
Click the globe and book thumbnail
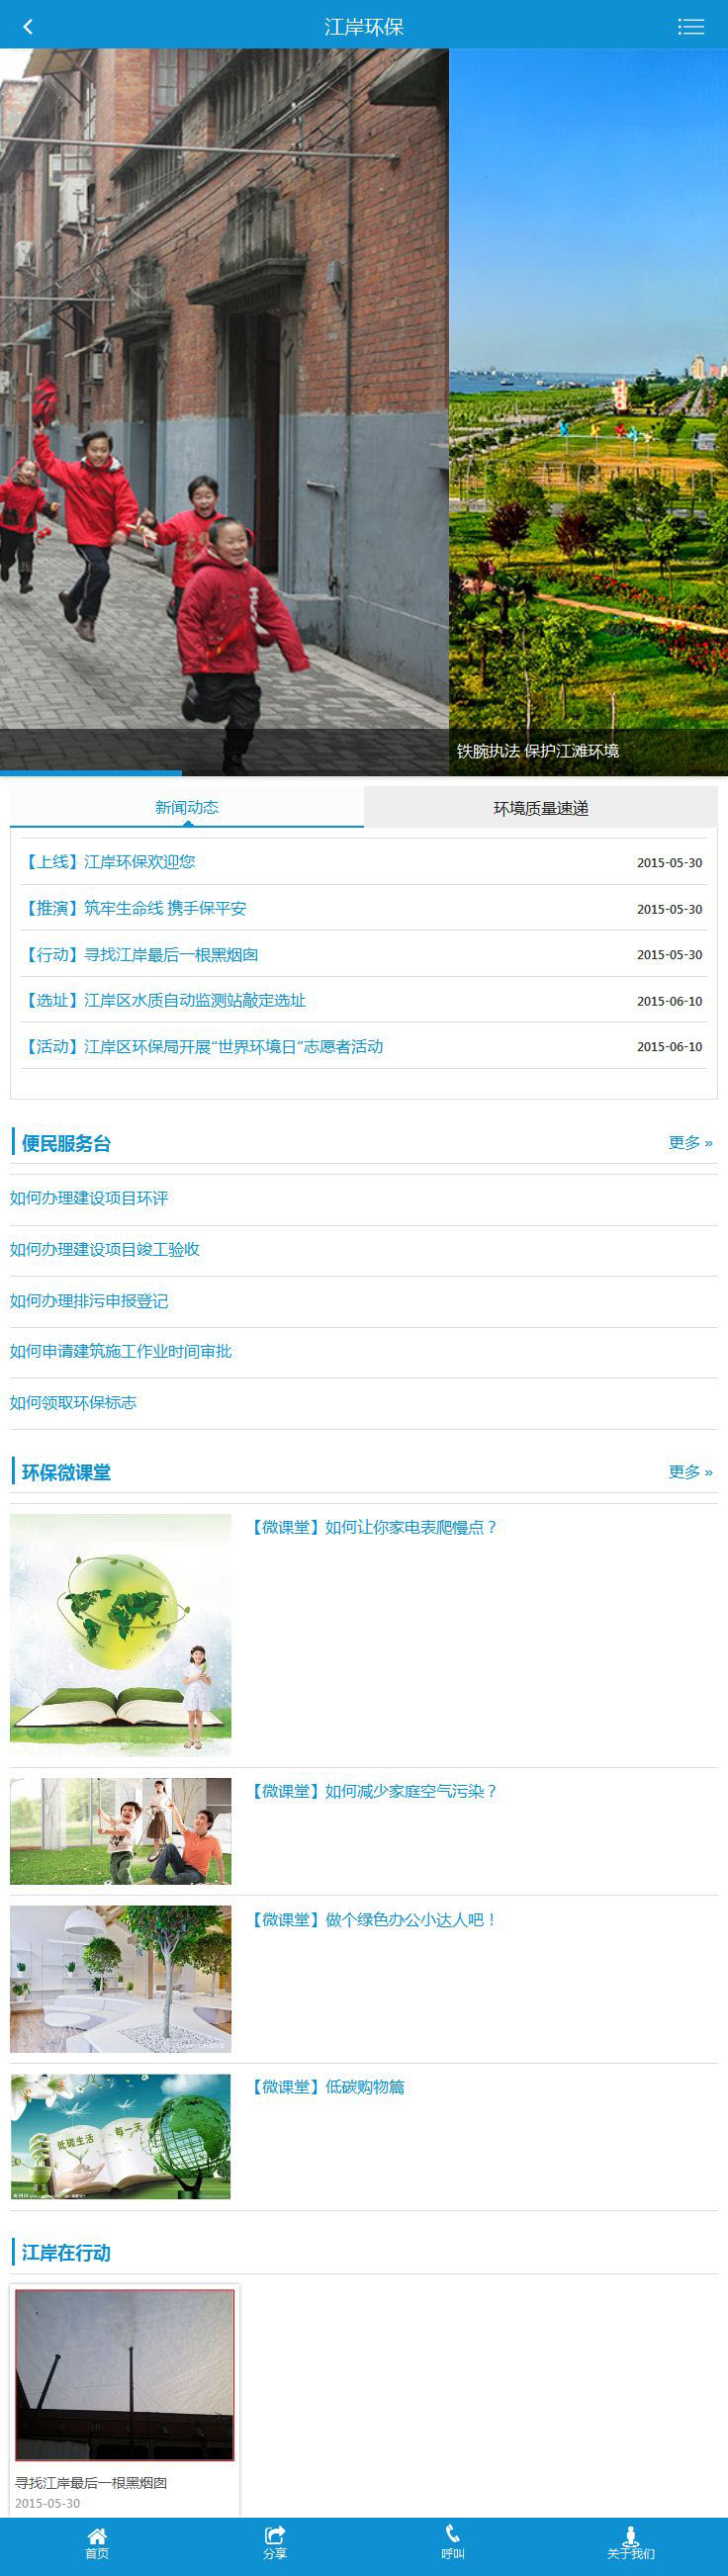coord(121,1635)
